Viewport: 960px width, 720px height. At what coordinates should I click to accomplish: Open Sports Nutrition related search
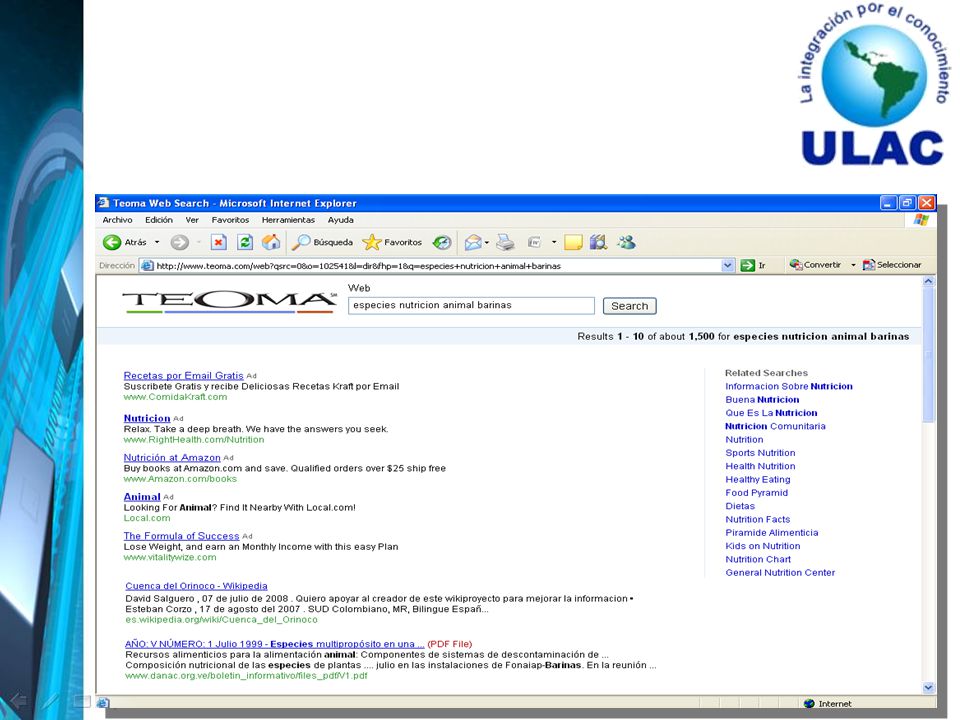click(760, 452)
